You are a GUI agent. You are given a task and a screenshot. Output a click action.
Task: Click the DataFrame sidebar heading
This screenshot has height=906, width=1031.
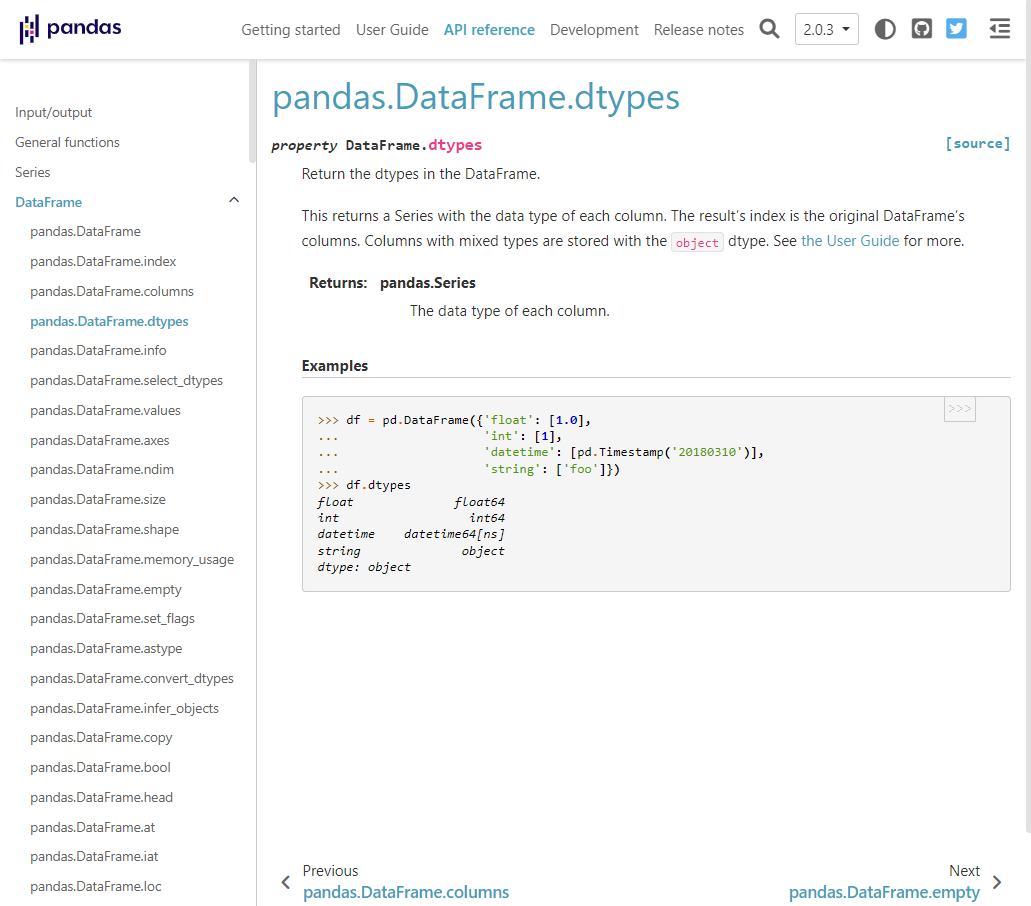pyautogui.click(x=49, y=202)
